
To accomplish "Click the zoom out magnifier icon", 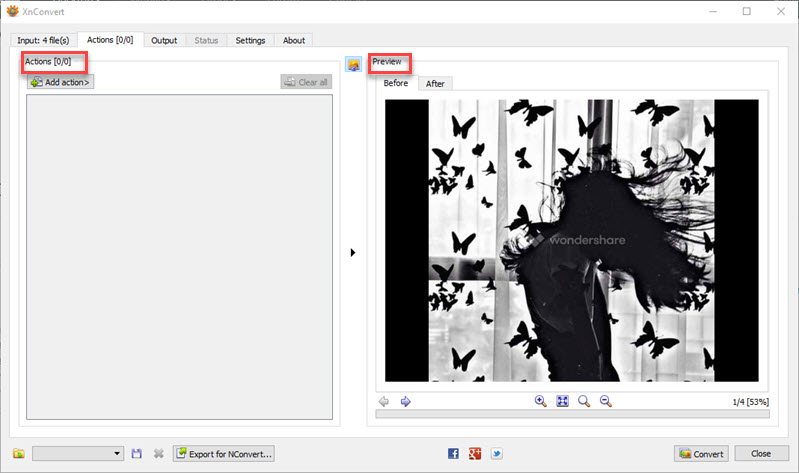I will pyautogui.click(x=605, y=401).
